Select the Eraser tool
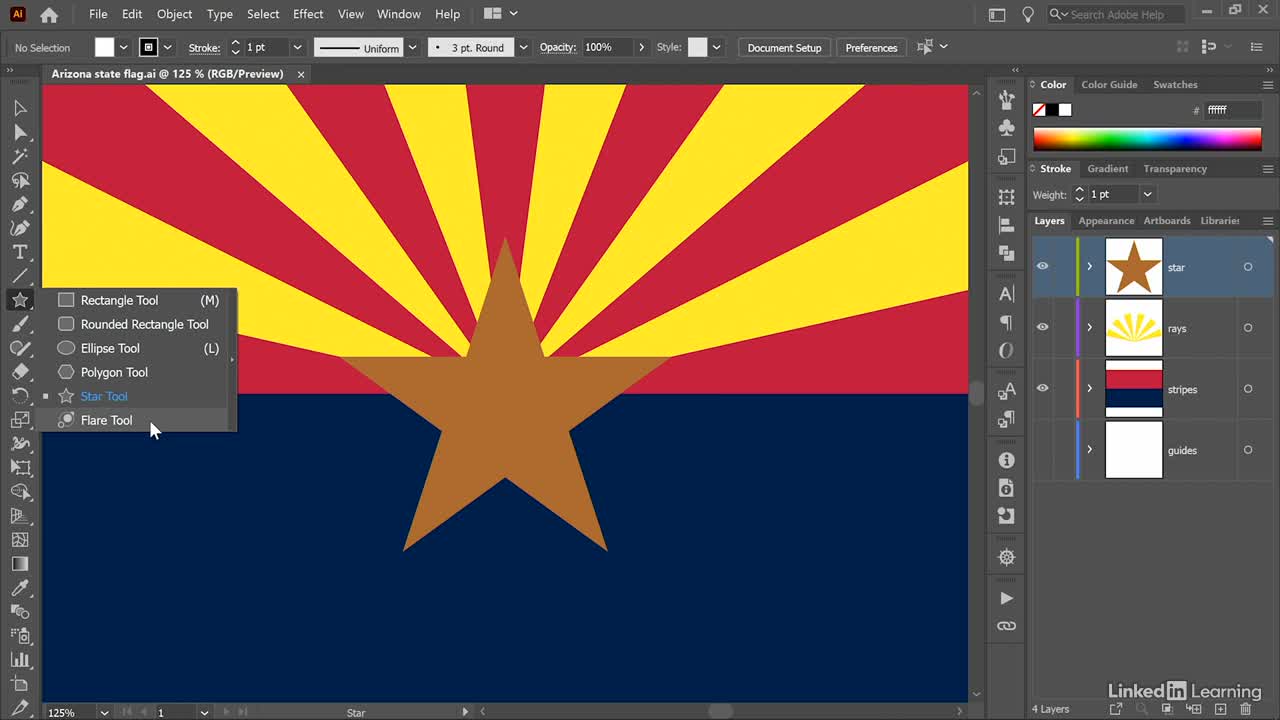The image size is (1280, 720). pos(20,372)
